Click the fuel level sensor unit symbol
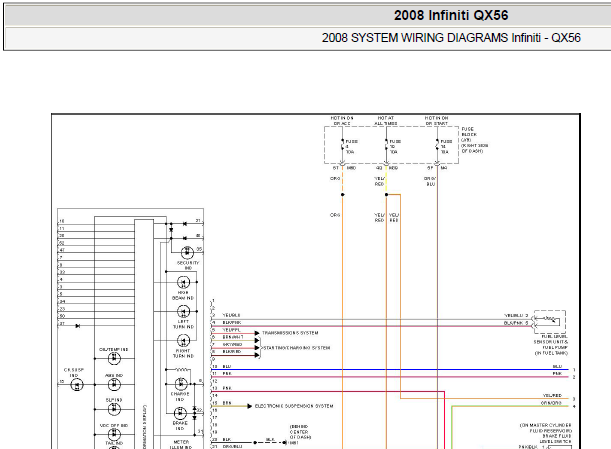Viewport: 611px width, 449px height. click(550, 321)
